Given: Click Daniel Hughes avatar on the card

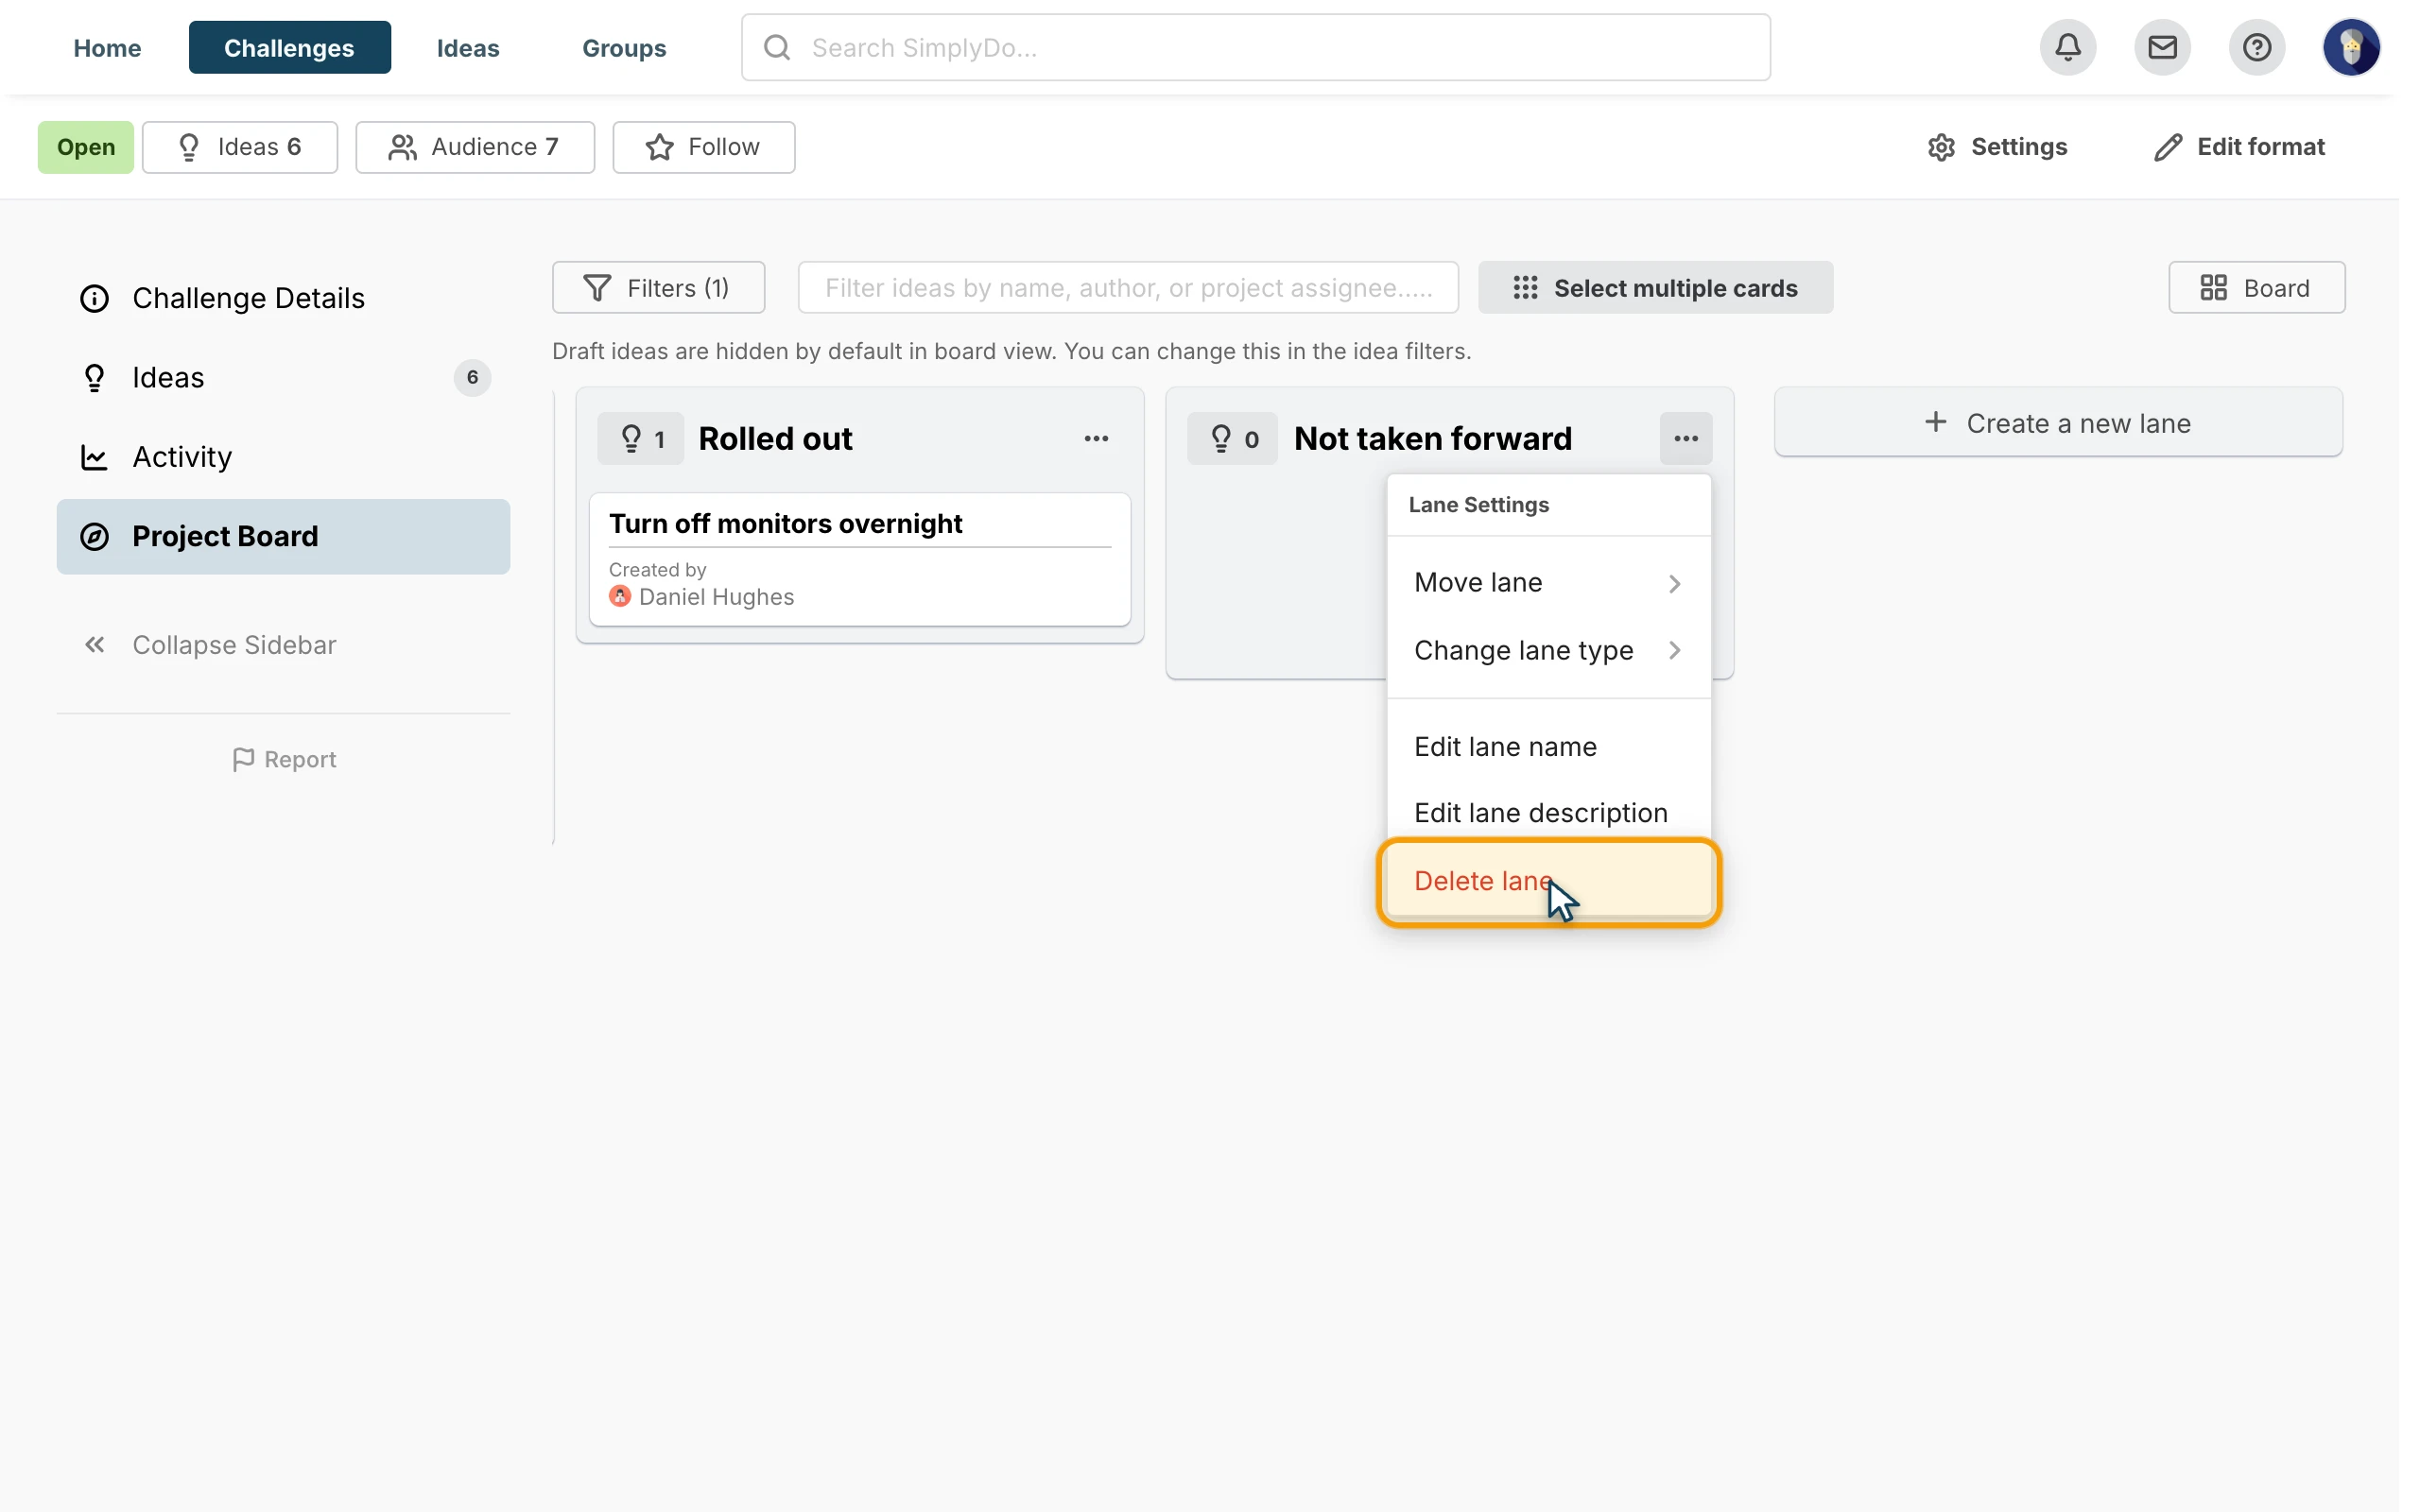Looking at the screenshot, I should pyautogui.click(x=620, y=597).
